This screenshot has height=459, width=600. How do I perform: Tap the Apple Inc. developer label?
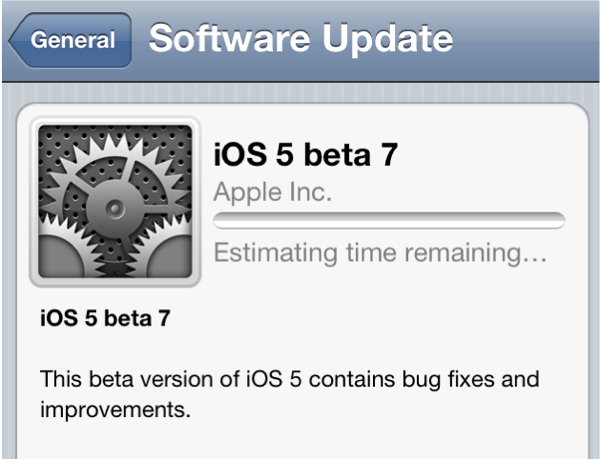[272, 192]
